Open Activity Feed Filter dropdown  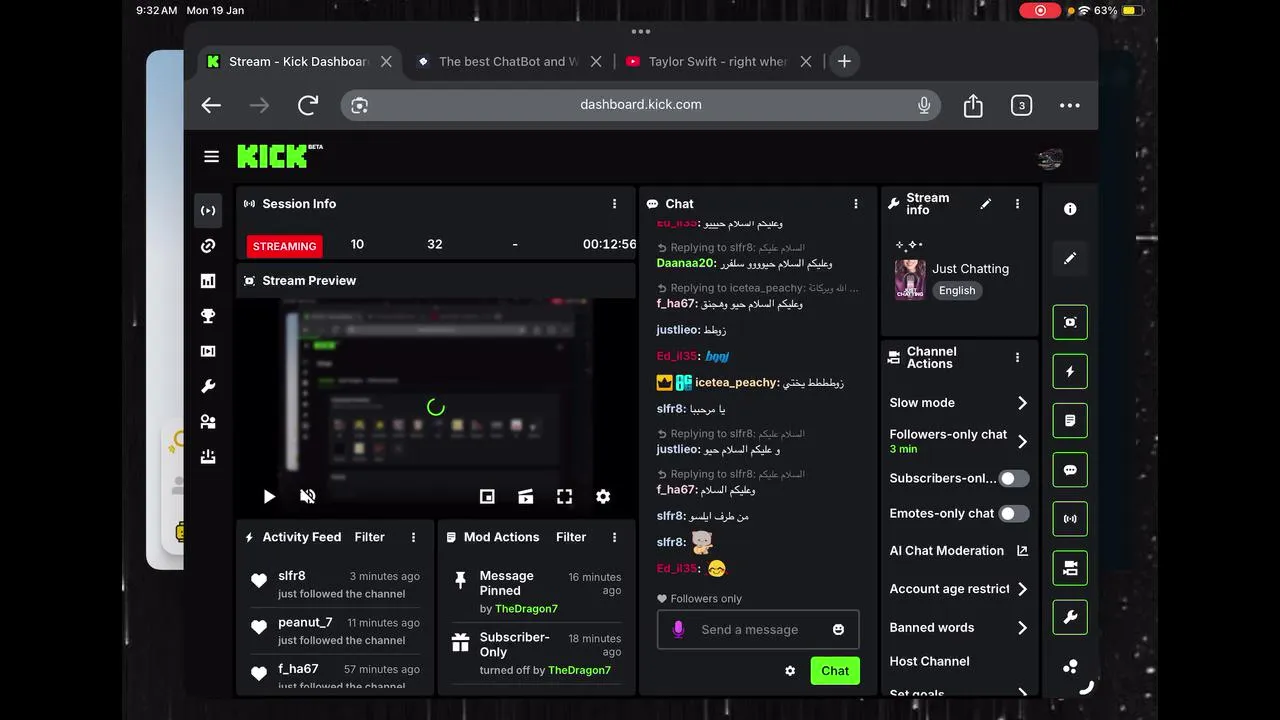point(369,537)
